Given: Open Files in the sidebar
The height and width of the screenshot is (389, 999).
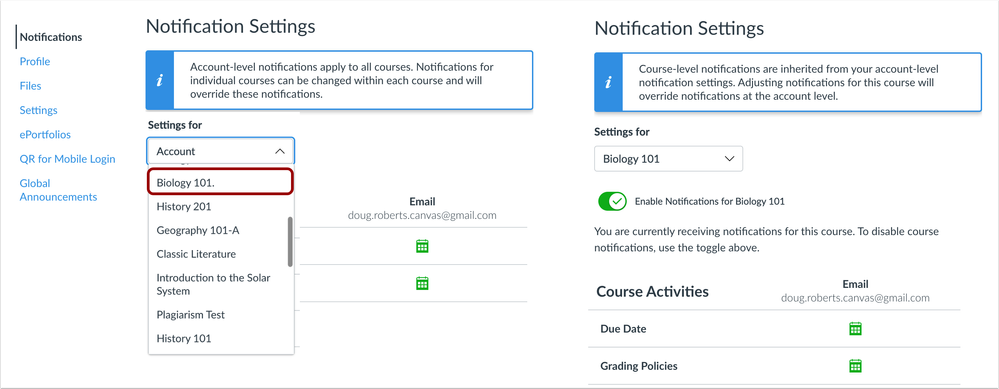Looking at the screenshot, I should (31, 86).
